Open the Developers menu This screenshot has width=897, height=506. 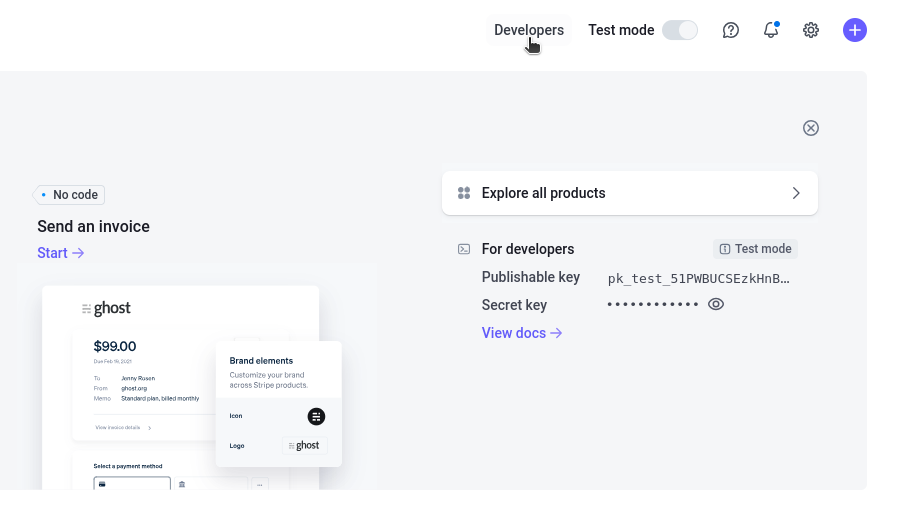(529, 30)
